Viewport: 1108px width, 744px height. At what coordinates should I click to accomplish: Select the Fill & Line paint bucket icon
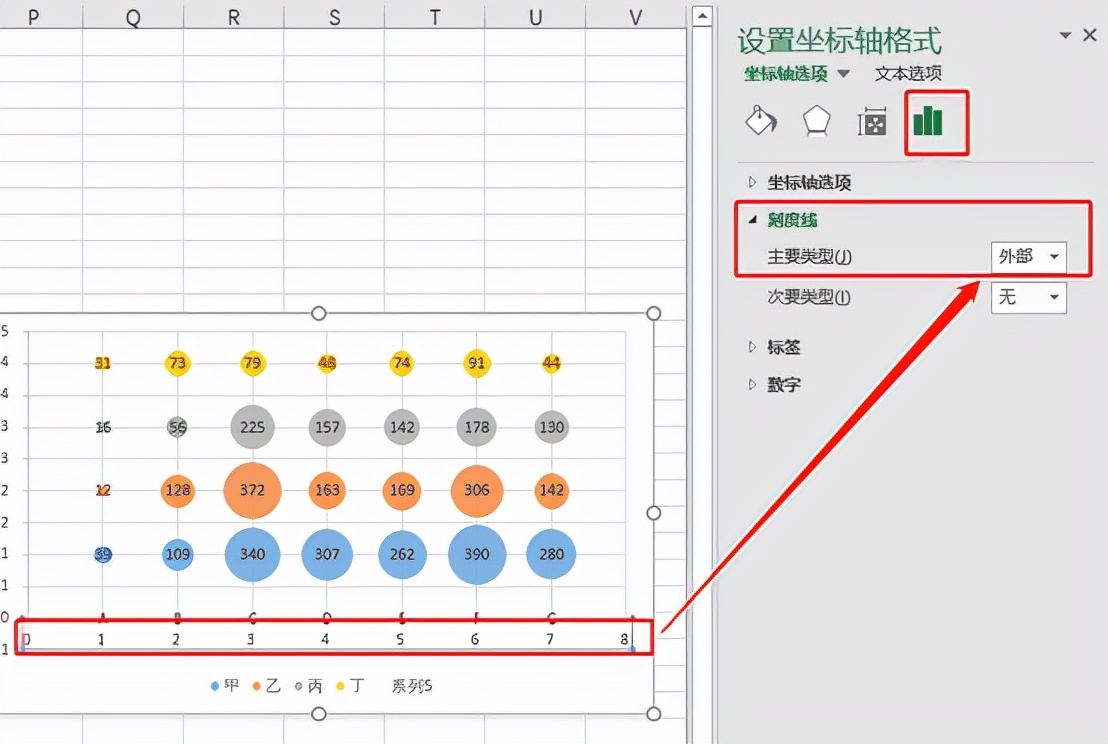click(x=760, y=120)
